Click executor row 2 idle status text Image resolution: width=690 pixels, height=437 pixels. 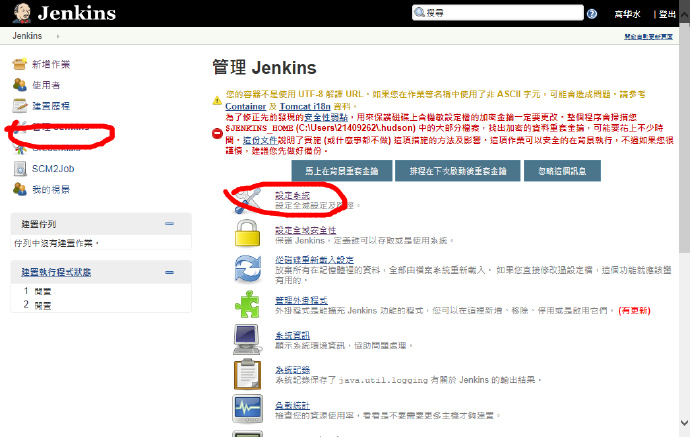[43, 305]
